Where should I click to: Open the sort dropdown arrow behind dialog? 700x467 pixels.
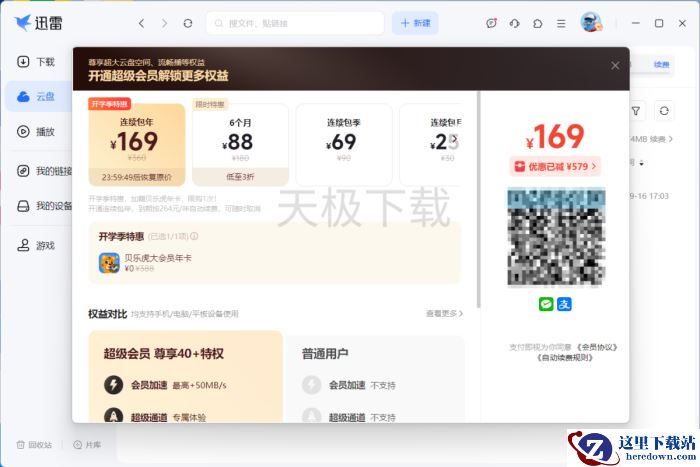pos(642,163)
